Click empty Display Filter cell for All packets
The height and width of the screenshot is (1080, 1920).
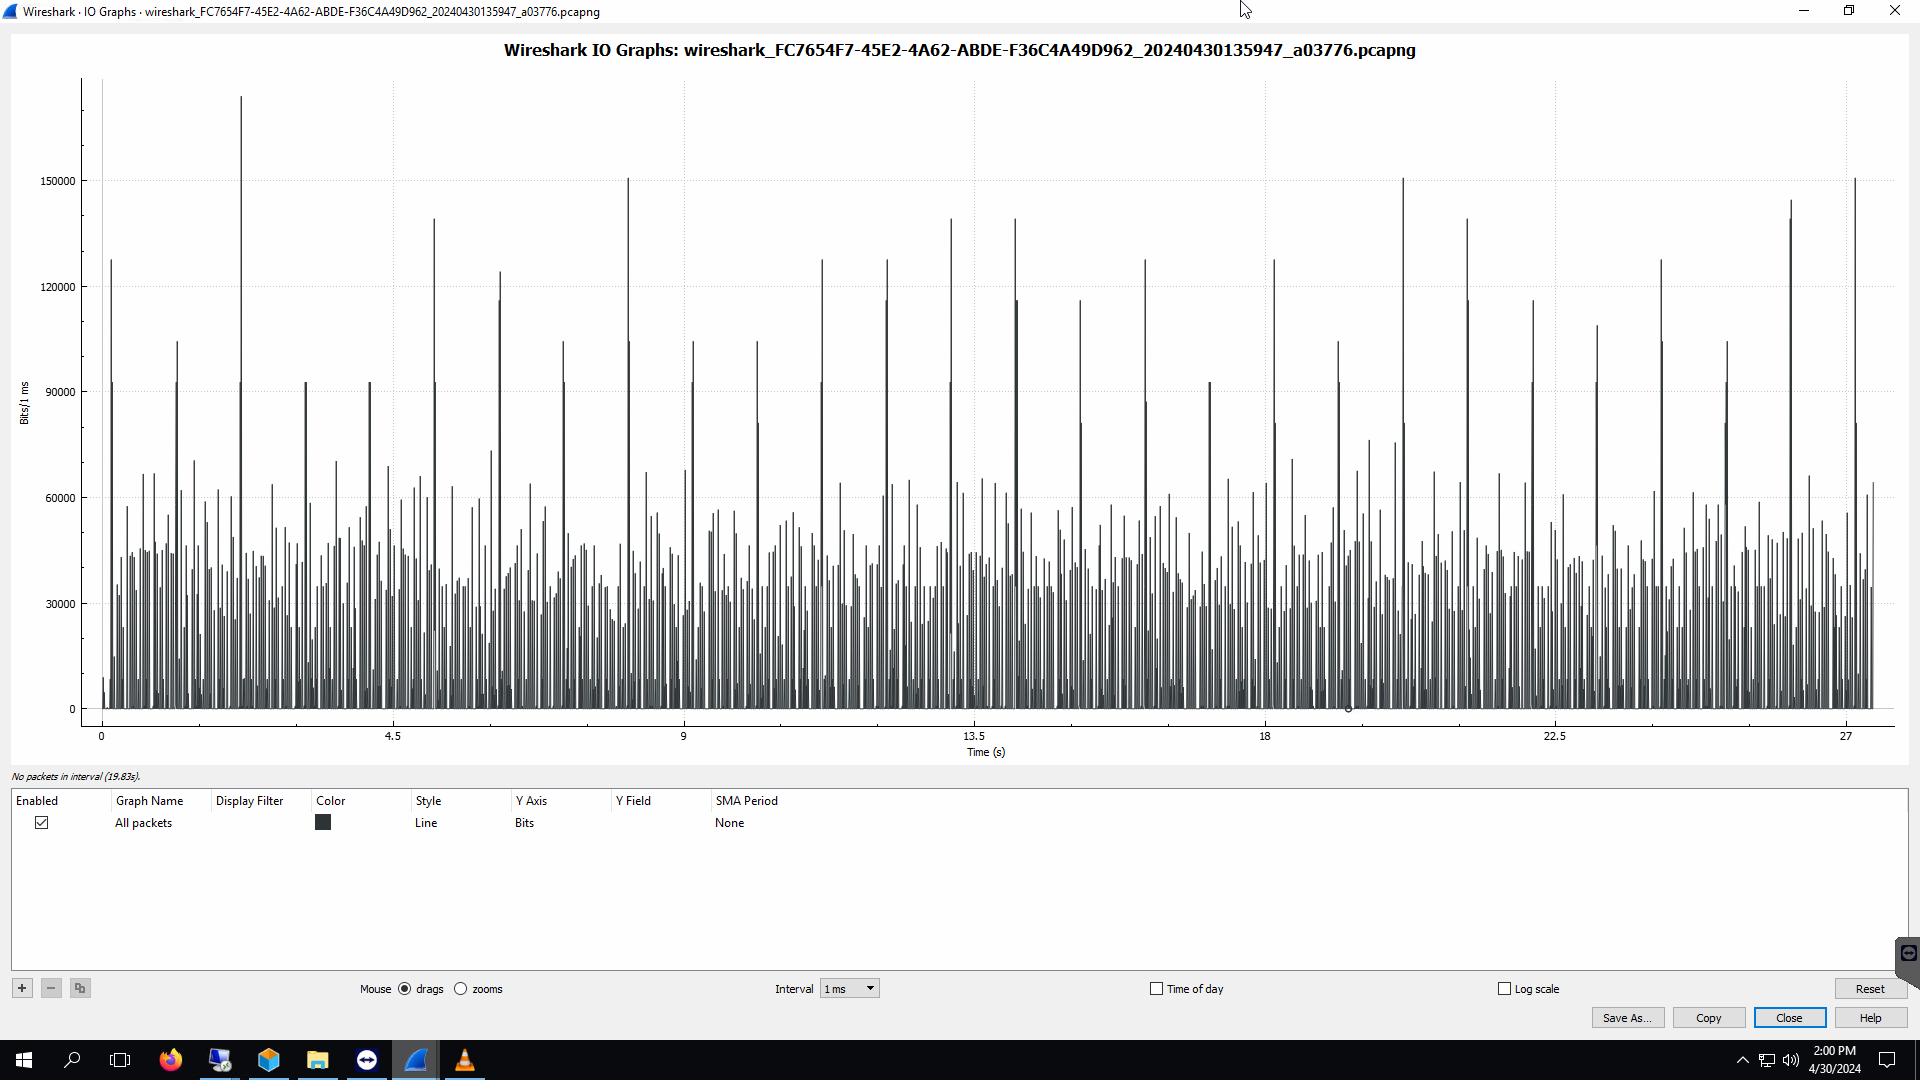point(261,823)
